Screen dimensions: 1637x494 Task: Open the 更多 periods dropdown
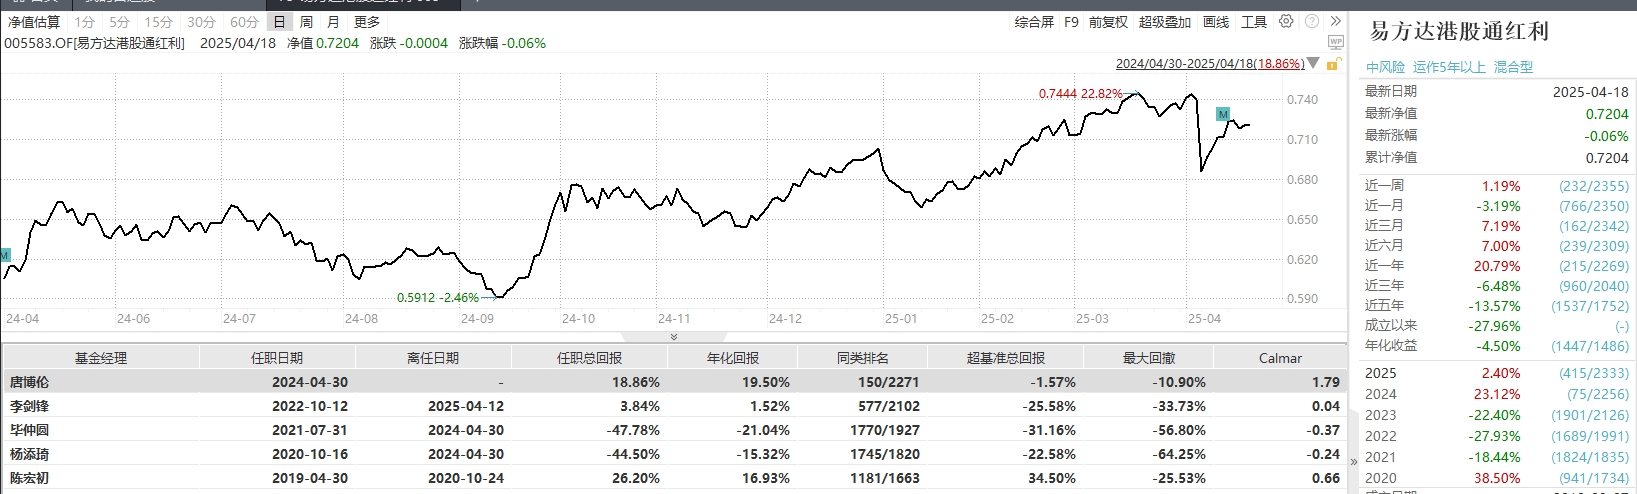coord(367,22)
